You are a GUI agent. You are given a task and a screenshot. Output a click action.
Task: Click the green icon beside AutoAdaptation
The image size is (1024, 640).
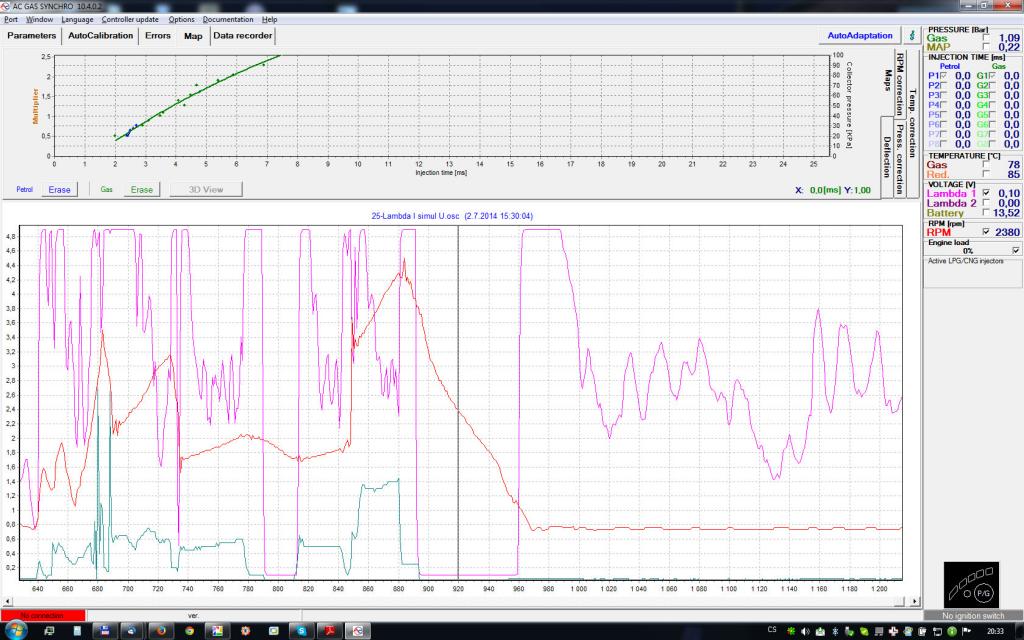(911, 35)
